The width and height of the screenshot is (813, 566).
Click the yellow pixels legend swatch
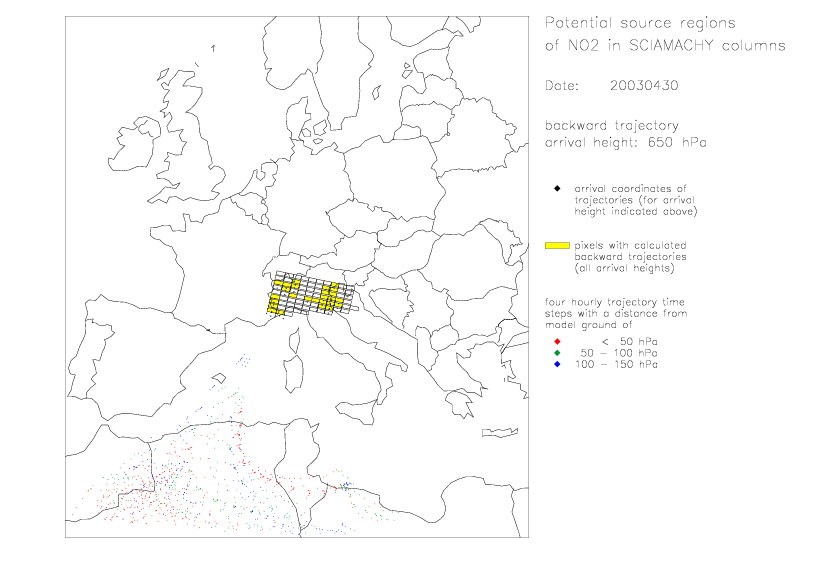(x=557, y=246)
